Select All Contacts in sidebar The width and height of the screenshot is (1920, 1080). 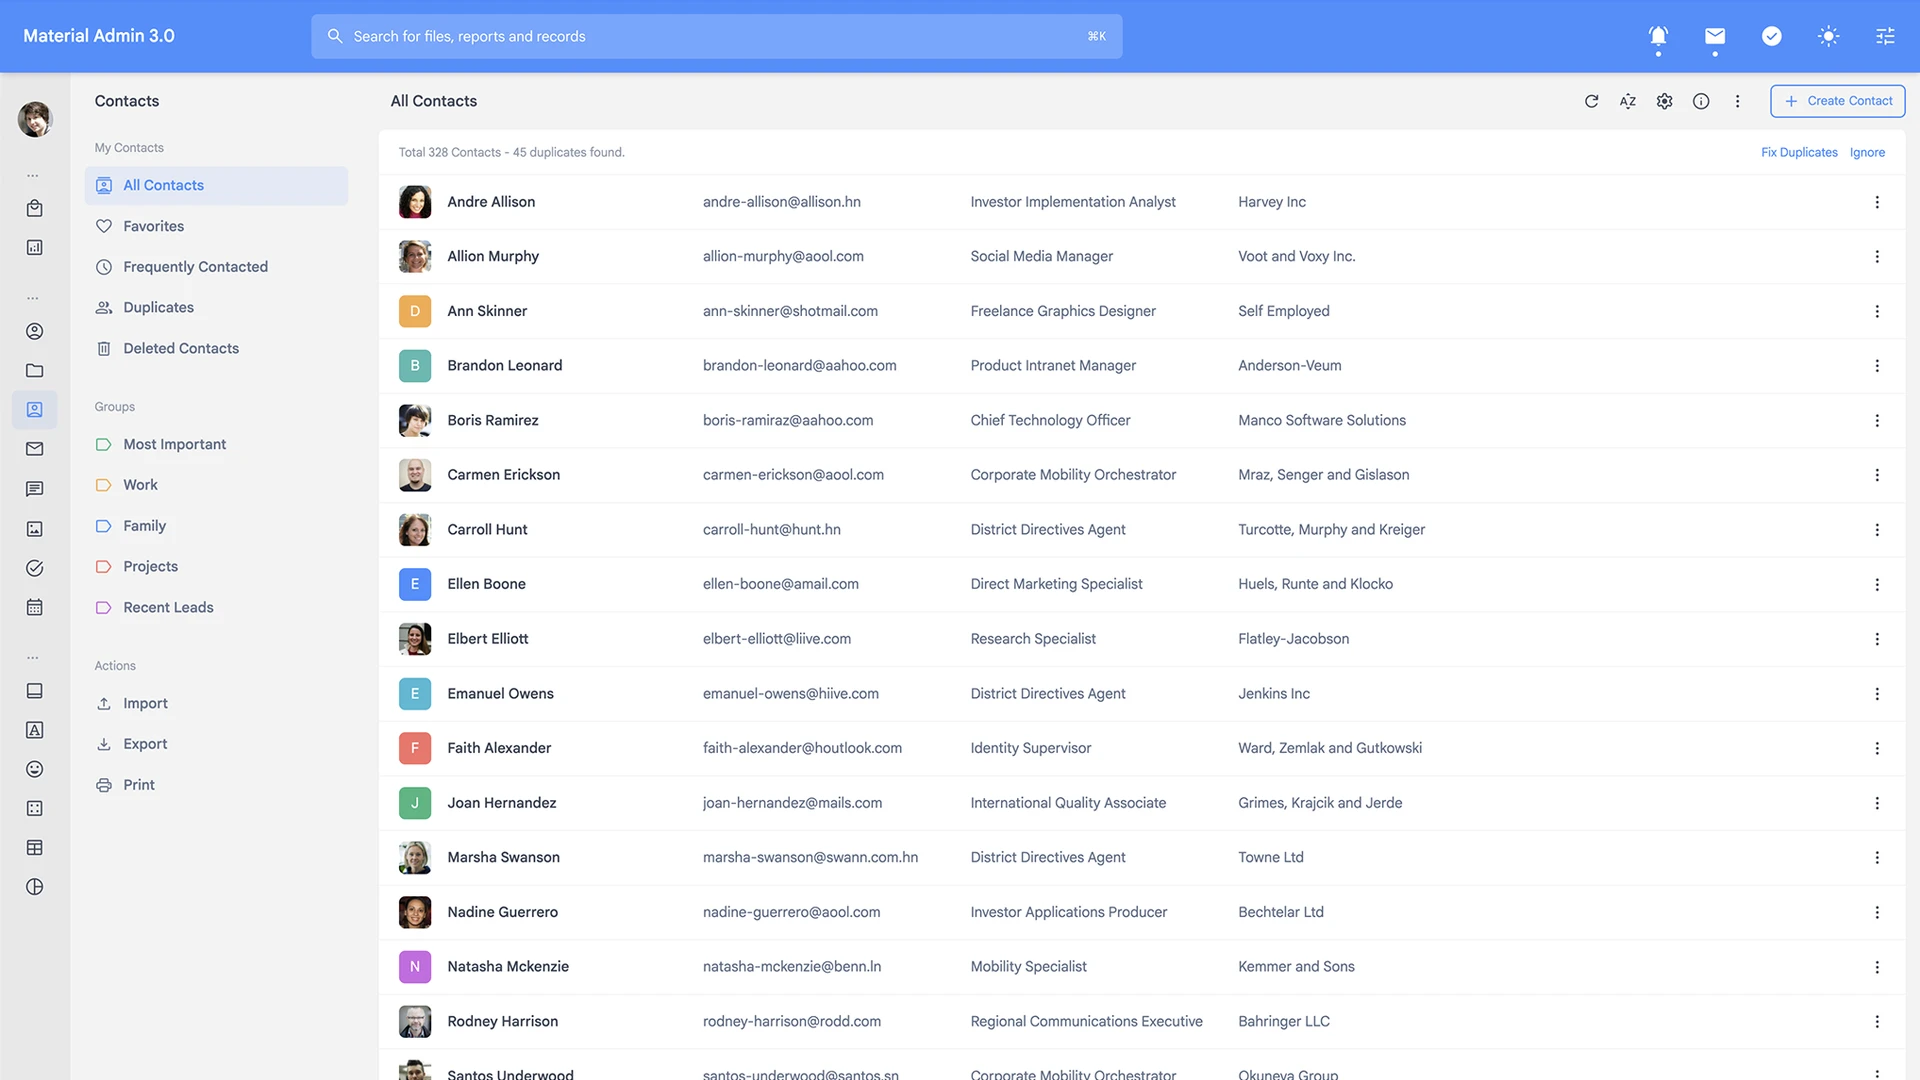pos(216,185)
